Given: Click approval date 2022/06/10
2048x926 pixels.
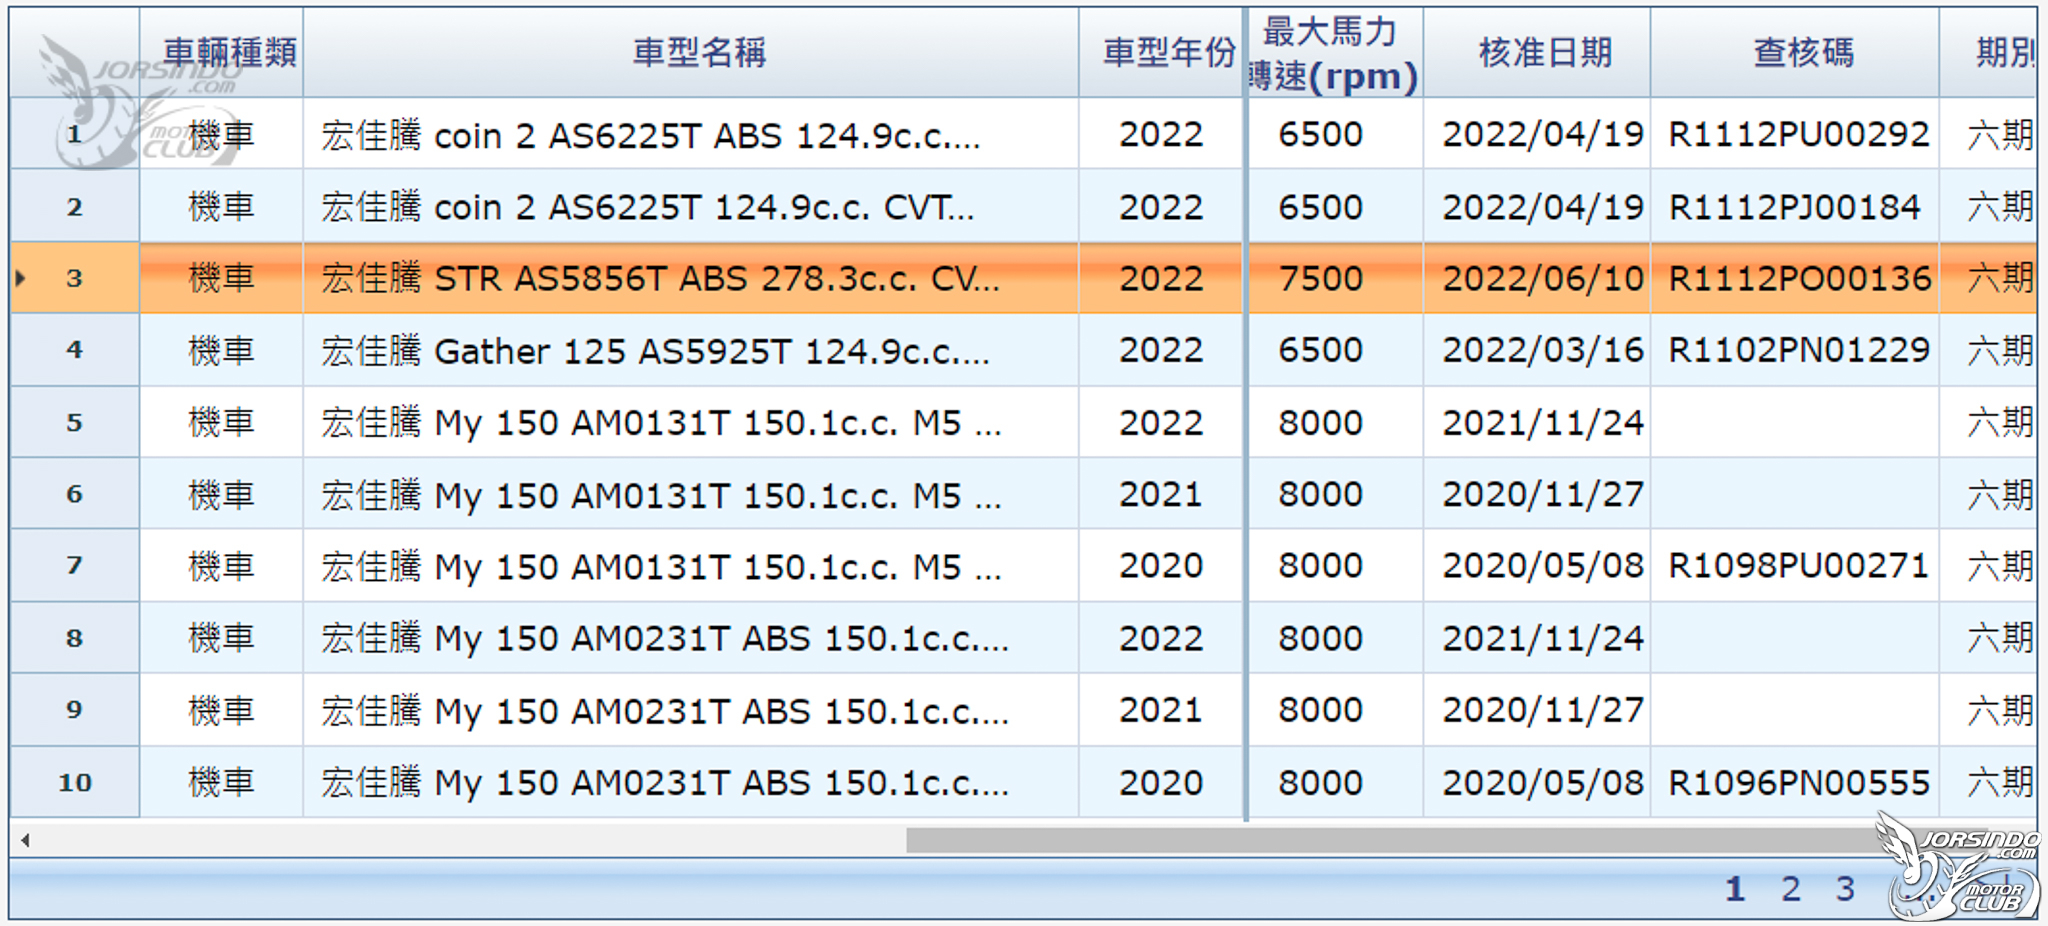Looking at the screenshot, I should click(x=1543, y=279).
